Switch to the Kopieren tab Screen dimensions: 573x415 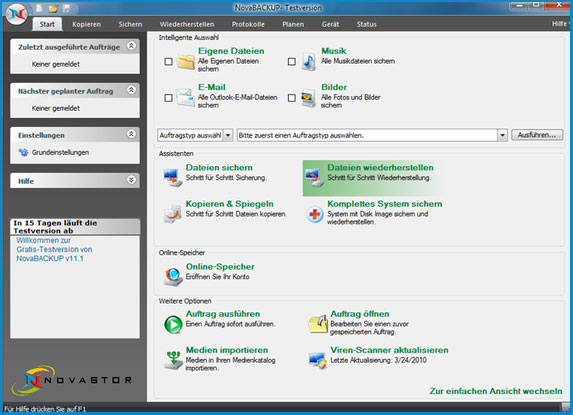(87, 24)
